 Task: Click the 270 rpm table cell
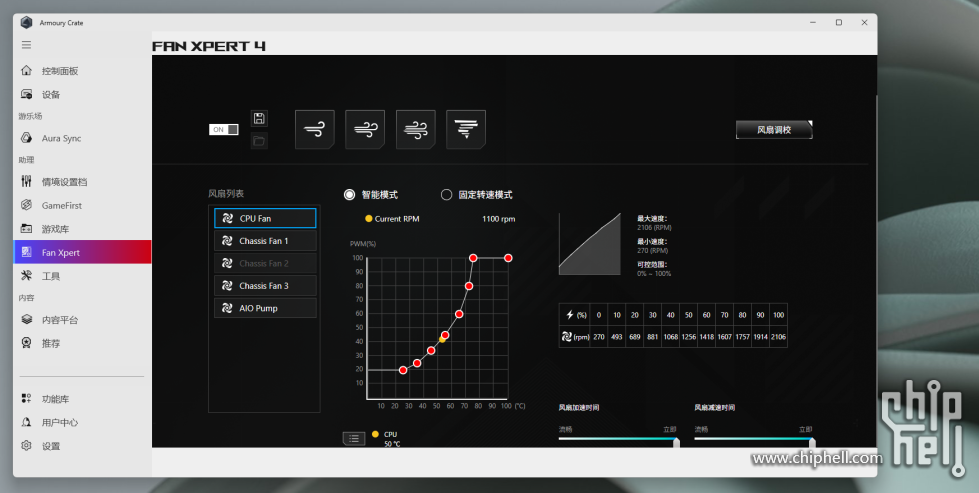click(599, 337)
